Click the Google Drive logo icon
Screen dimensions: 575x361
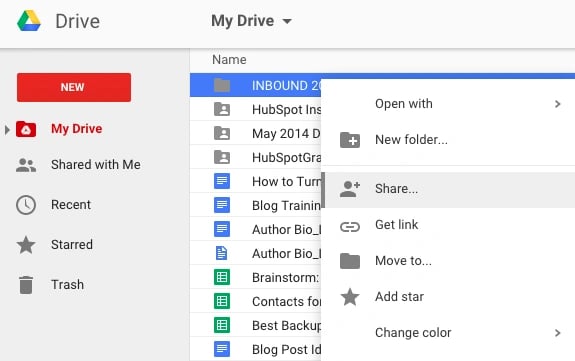click(29, 21)
